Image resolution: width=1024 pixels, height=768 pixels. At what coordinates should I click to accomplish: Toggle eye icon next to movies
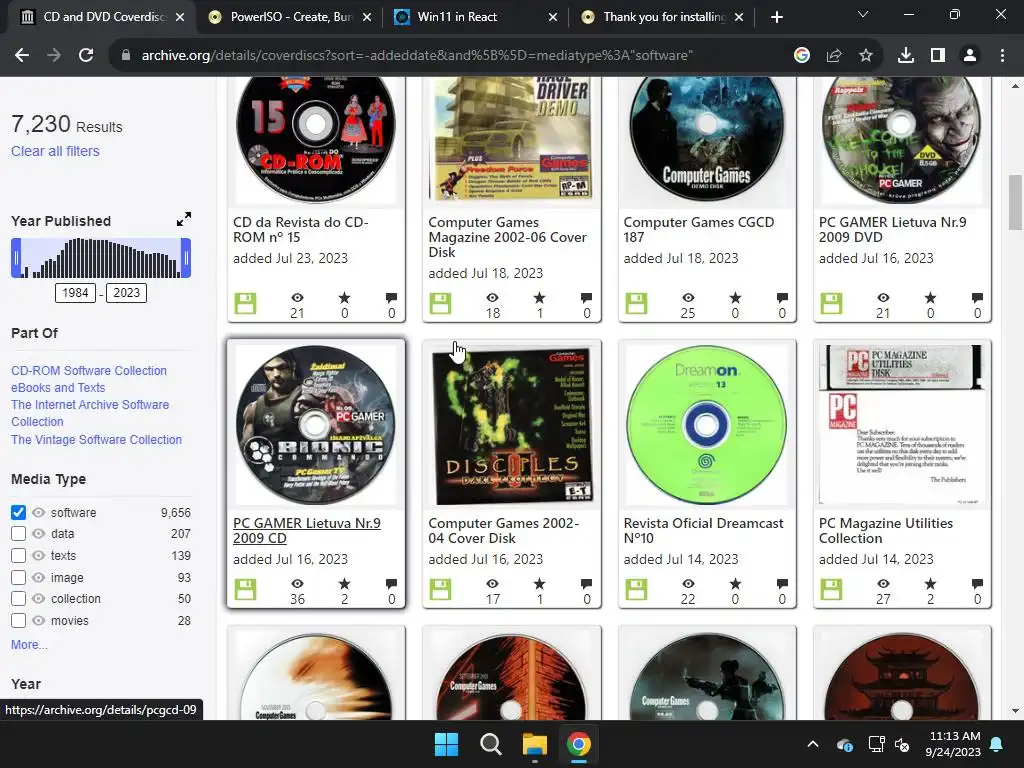pyautogui.click(x=39, y=620)
